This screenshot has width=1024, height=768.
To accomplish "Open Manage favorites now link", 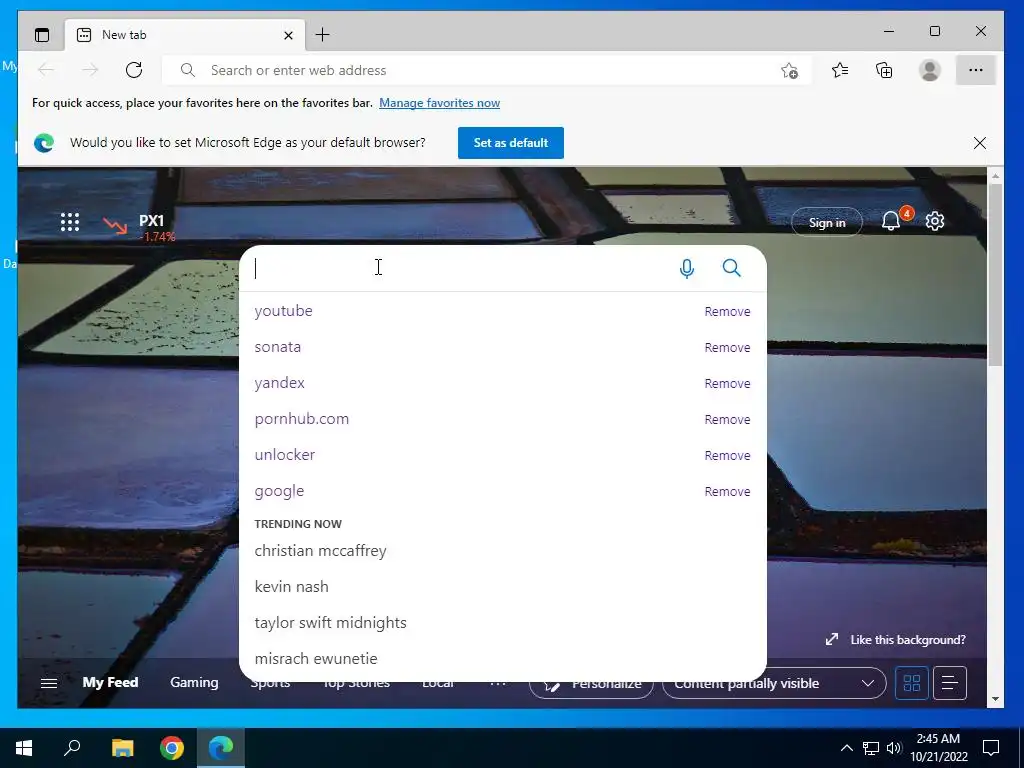I will point(440,103).
